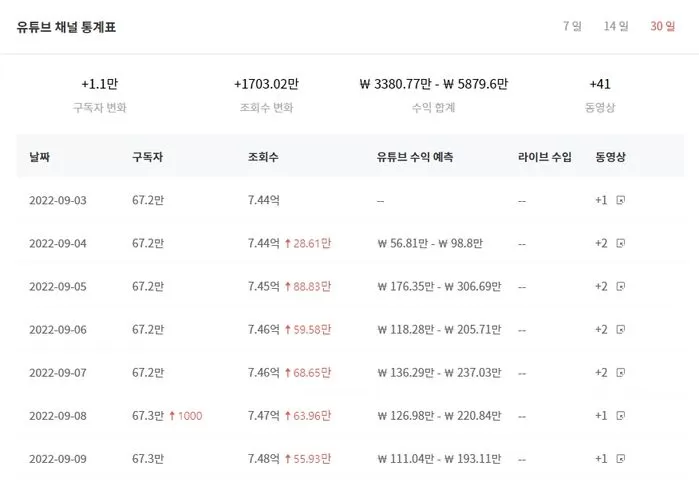This screenshot has height=490, width=699.
Task: Open video list icon for 2022-09-08
Action: (621, 415)
